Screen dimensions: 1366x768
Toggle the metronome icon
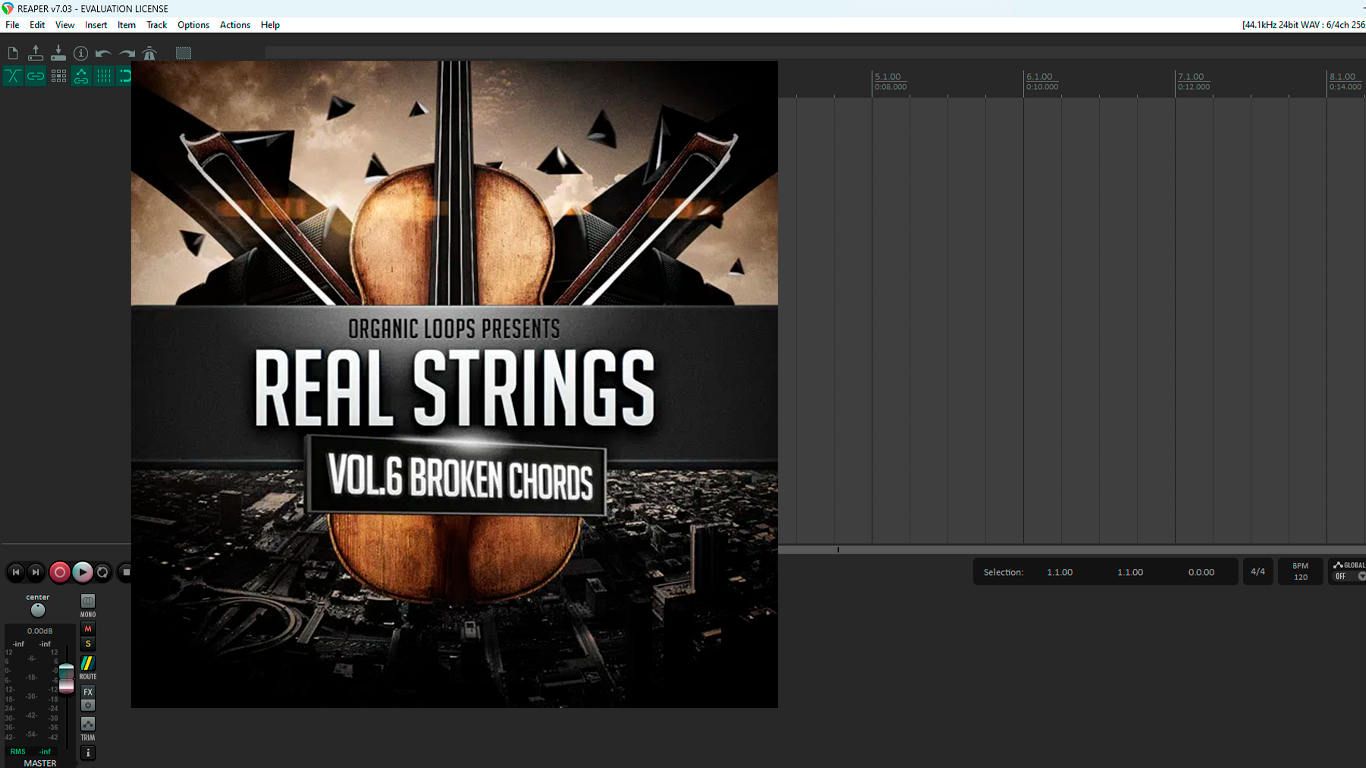[149, 53]
